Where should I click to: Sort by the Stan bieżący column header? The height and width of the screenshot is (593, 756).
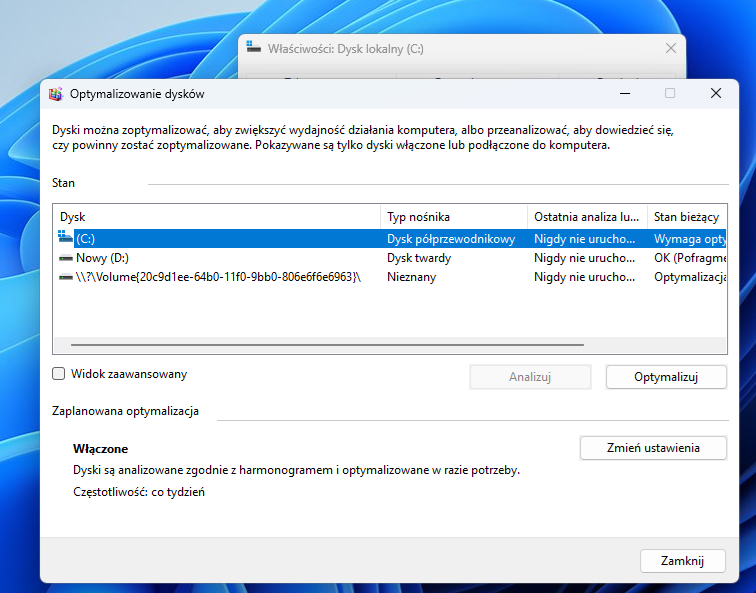pyautogui.click(x=687, y=217)
